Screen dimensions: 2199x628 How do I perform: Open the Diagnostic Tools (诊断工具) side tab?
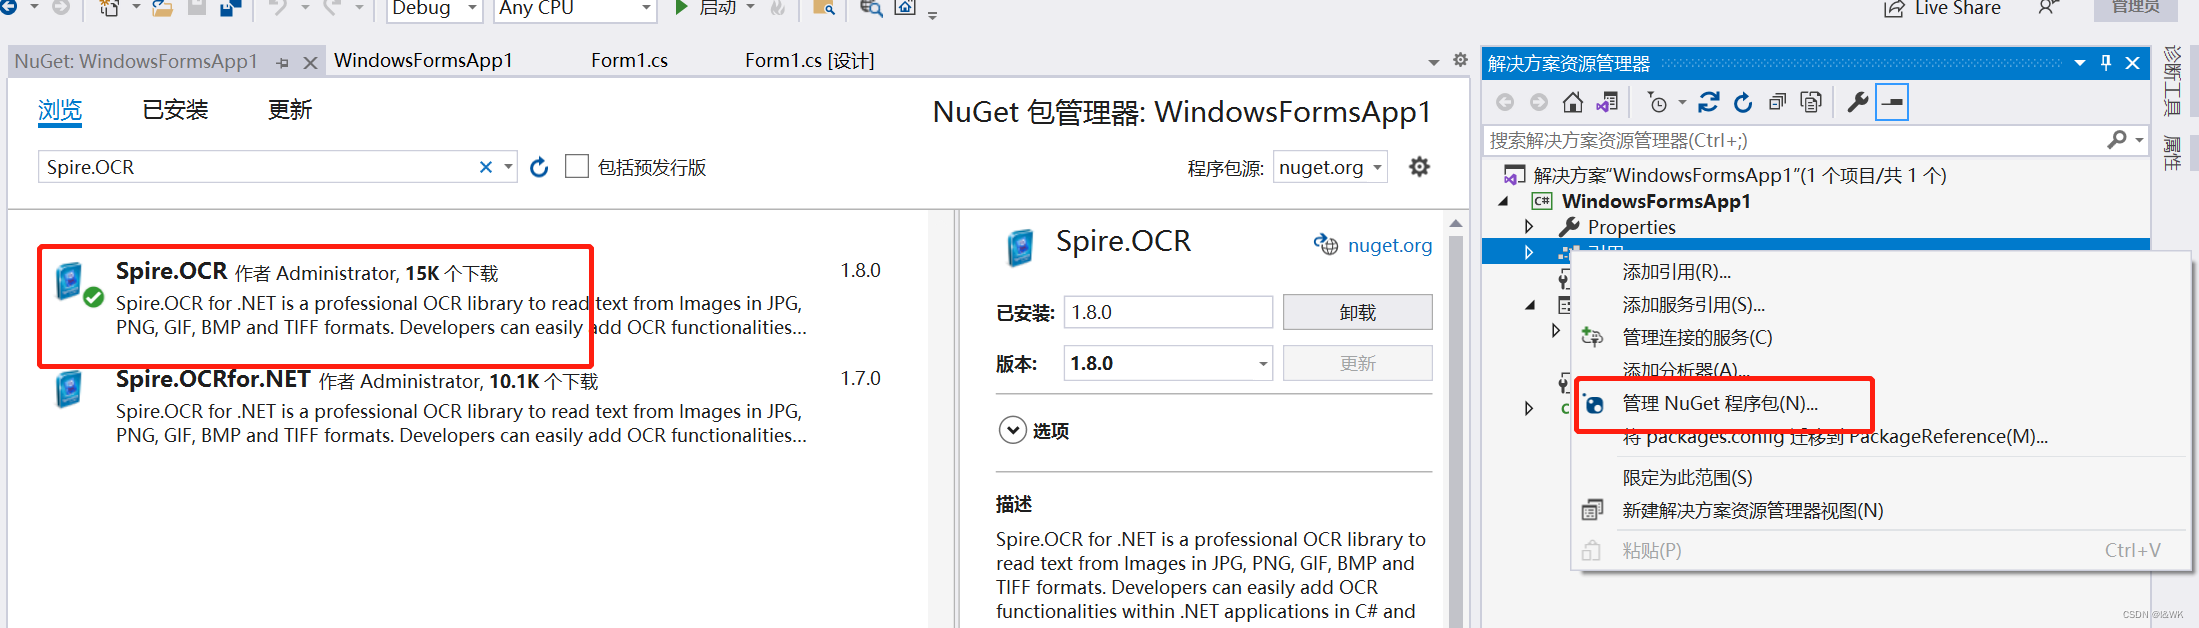pyautogui.click(x=2171, y=82)
